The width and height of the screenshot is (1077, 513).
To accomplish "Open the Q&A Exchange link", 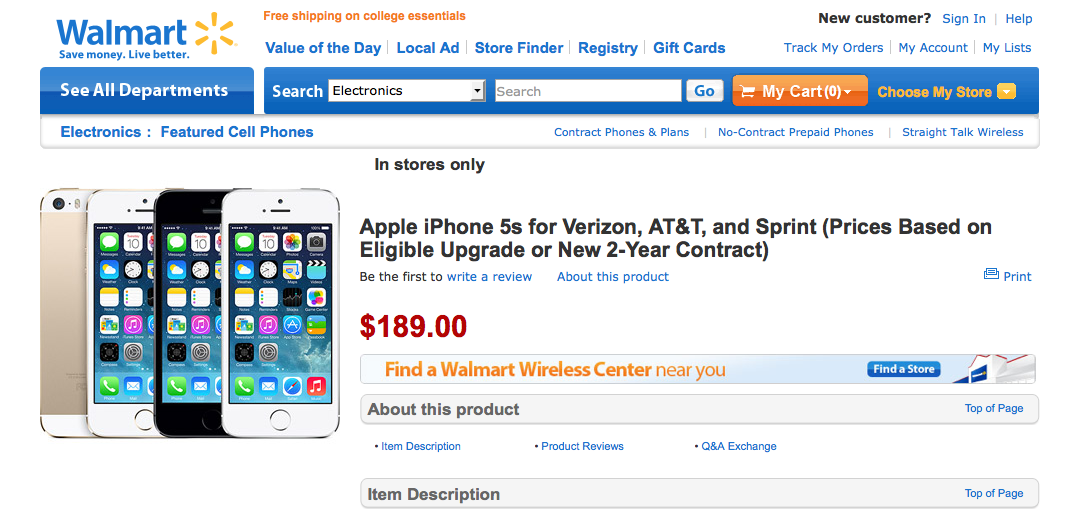I will click(x=738, y=446).
